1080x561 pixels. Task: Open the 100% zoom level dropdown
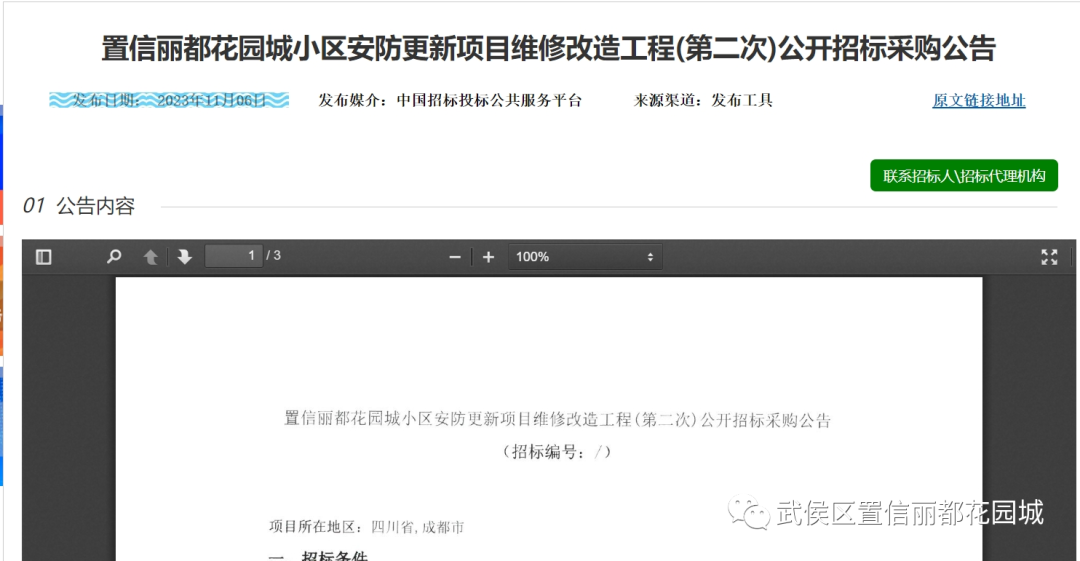click(585, 257)
